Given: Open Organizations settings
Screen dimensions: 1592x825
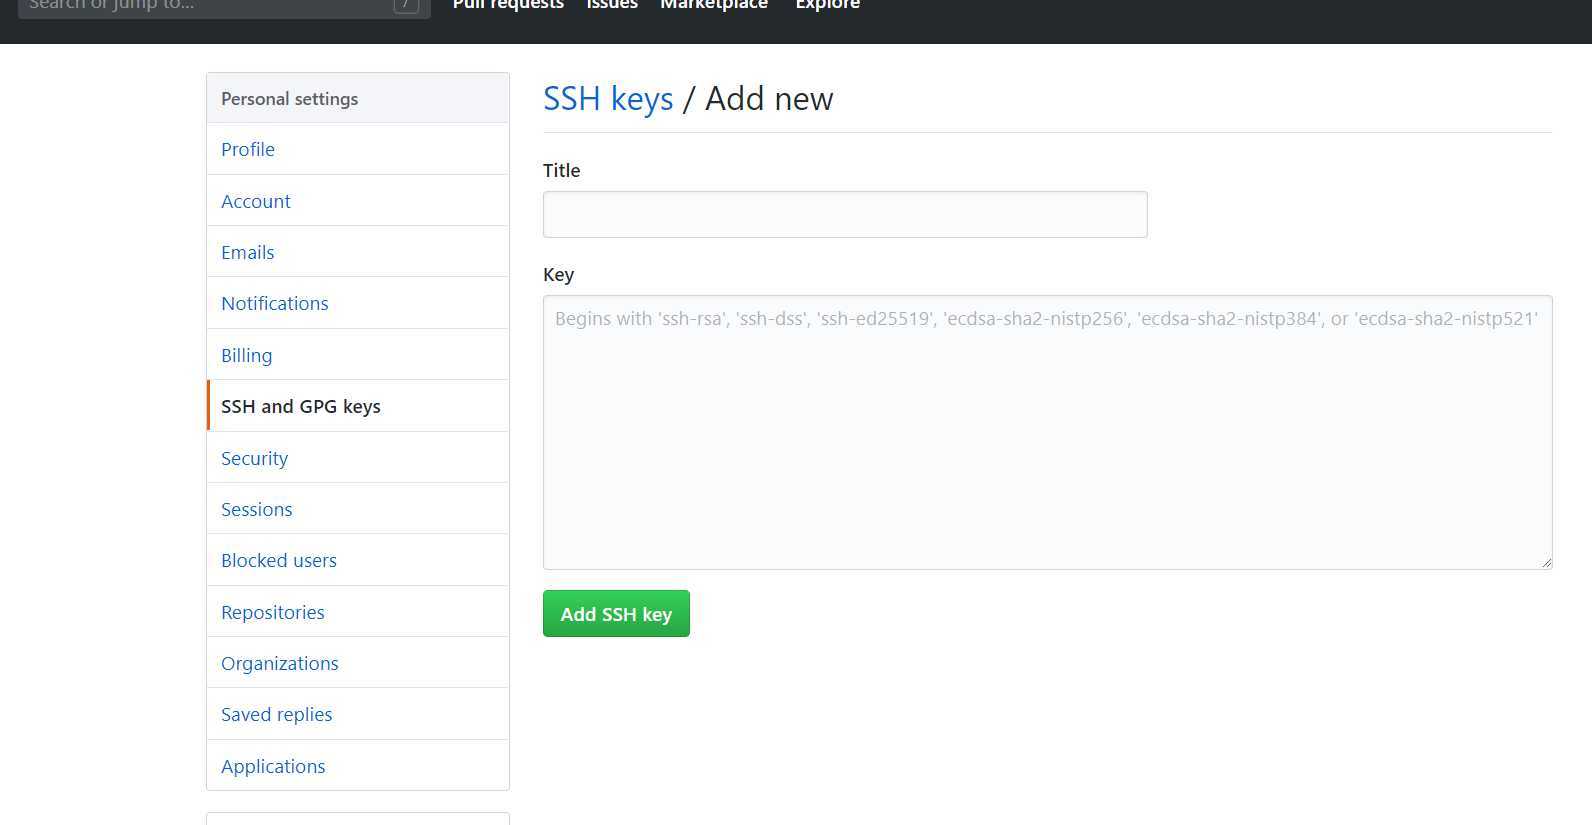Looking at the screenshot, I should [357, 663].
